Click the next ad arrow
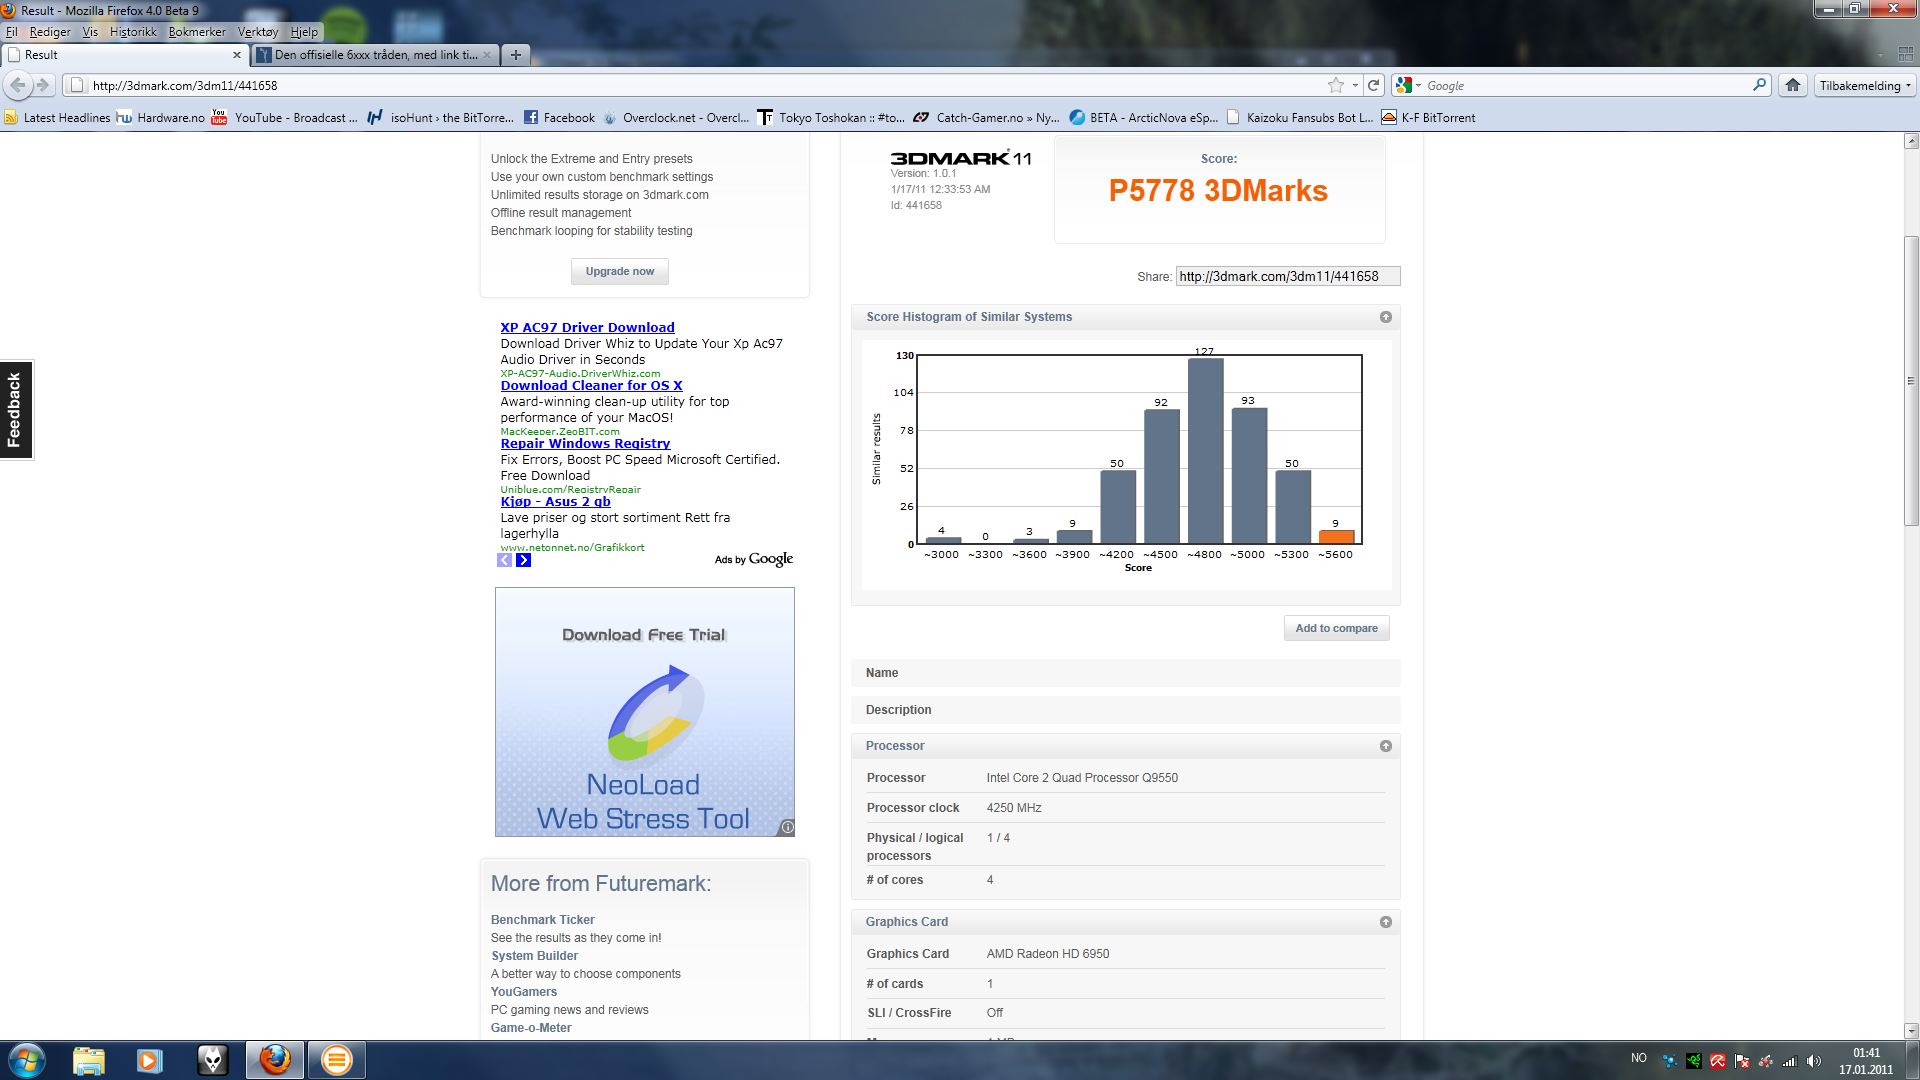1920x1080 pixels. click(x=524, y=560)
